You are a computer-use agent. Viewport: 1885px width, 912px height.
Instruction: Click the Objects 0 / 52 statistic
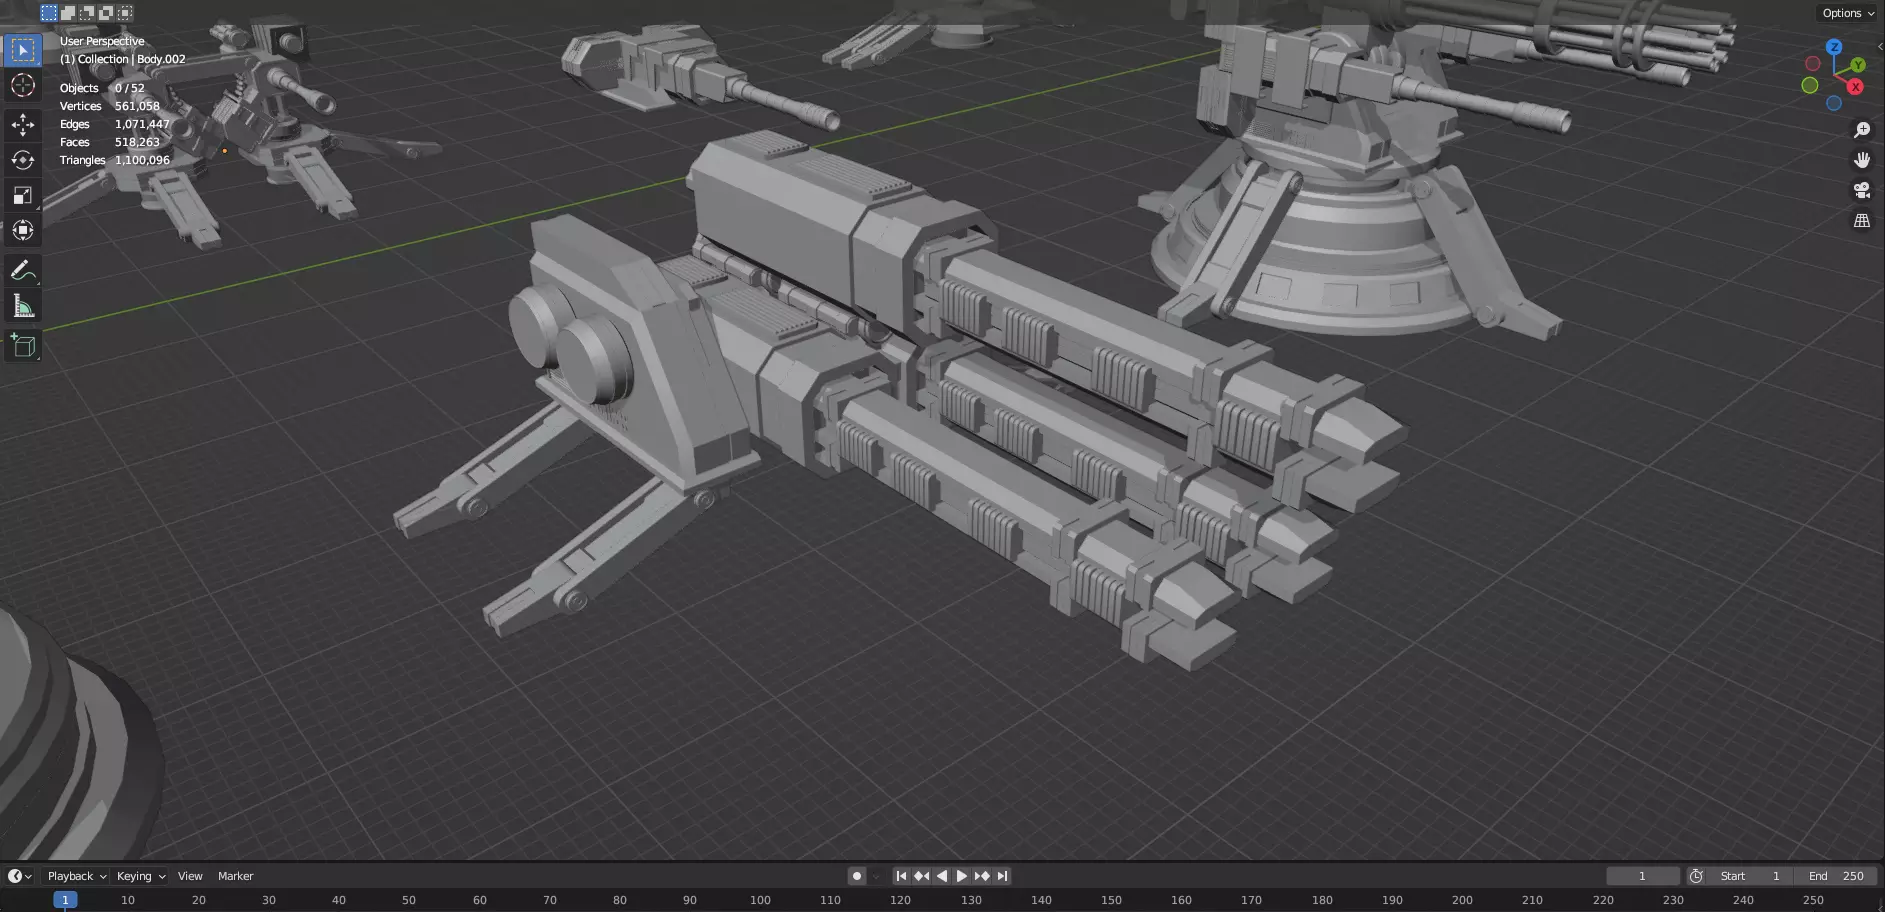[x=102, y=88]
